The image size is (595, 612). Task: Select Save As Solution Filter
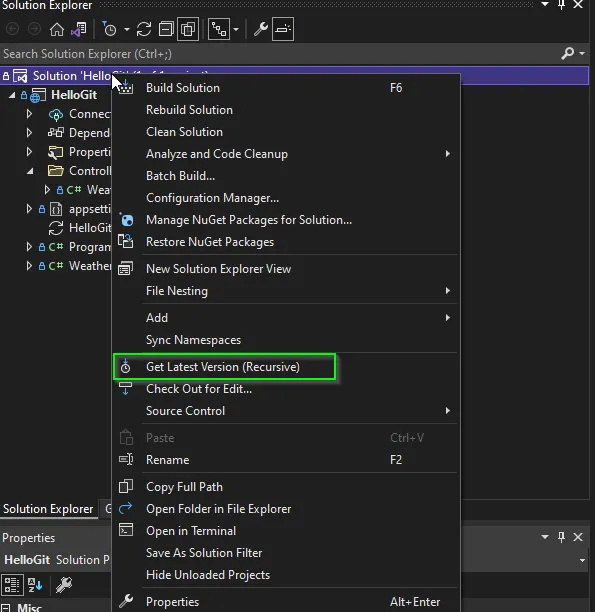click(x=286, y=553)
